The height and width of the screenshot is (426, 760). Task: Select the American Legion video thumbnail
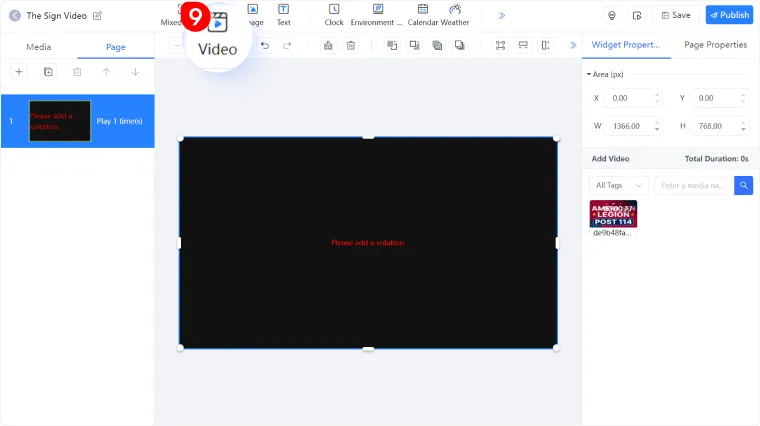(x=613, y=213)
